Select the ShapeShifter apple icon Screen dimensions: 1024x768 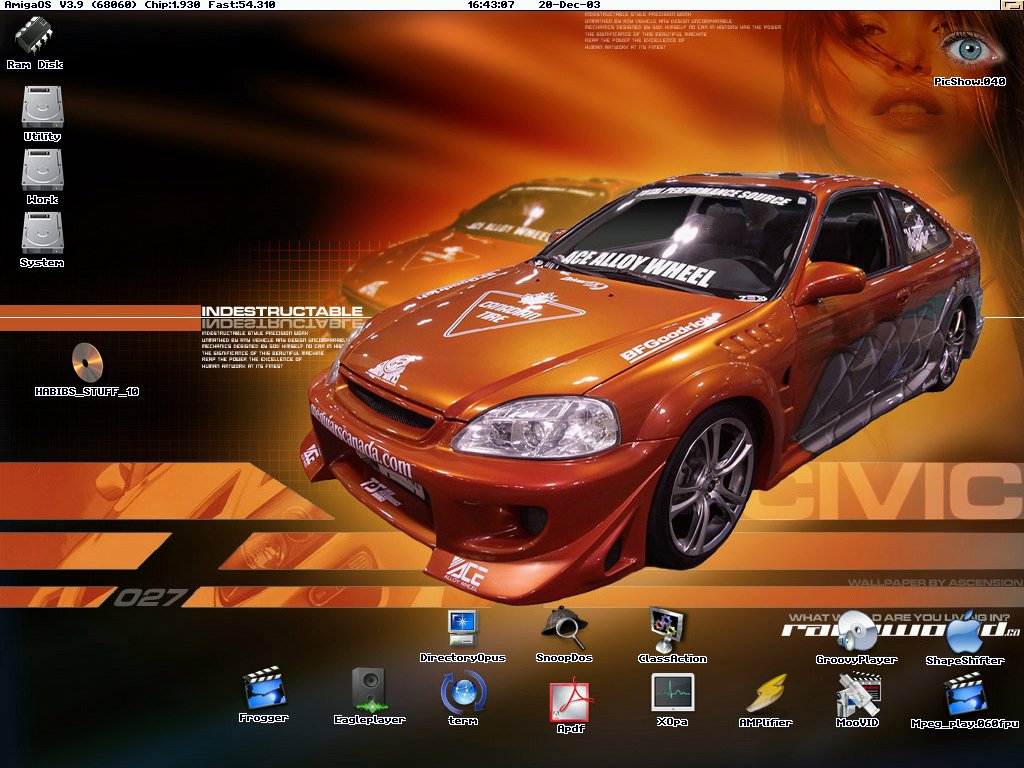(x=965, y=632)
